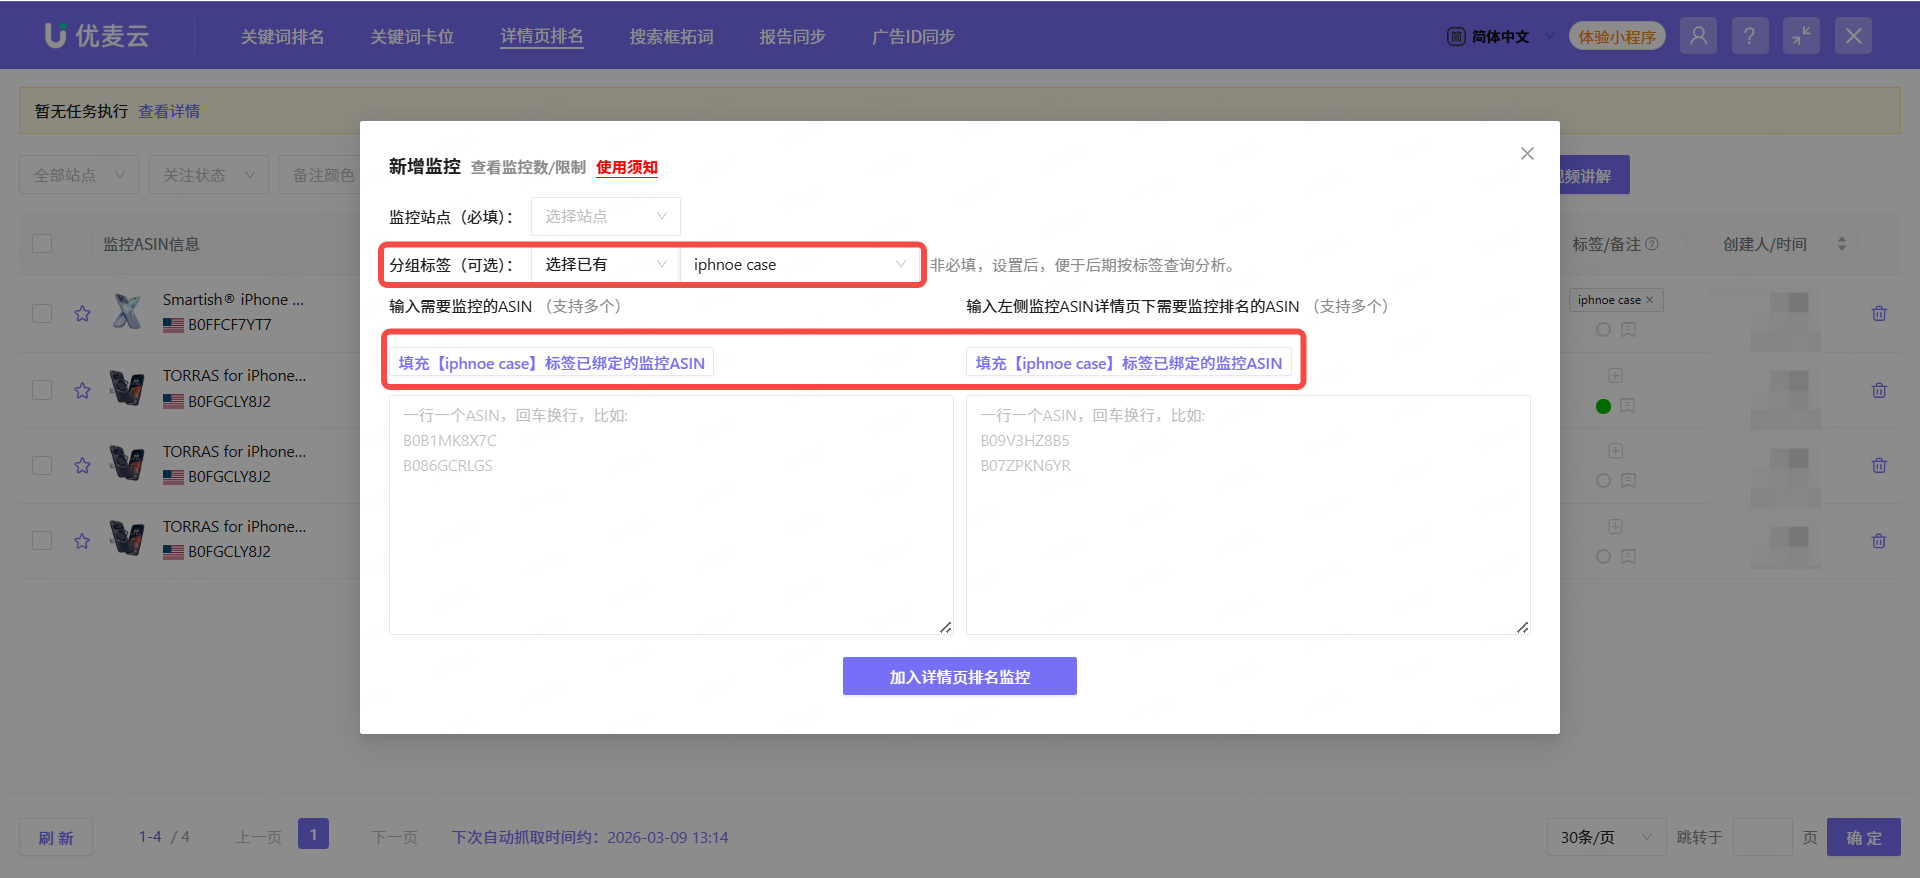Click the 下一页 pagination link
Screen dimensions: 1920x878
[395, 837]
